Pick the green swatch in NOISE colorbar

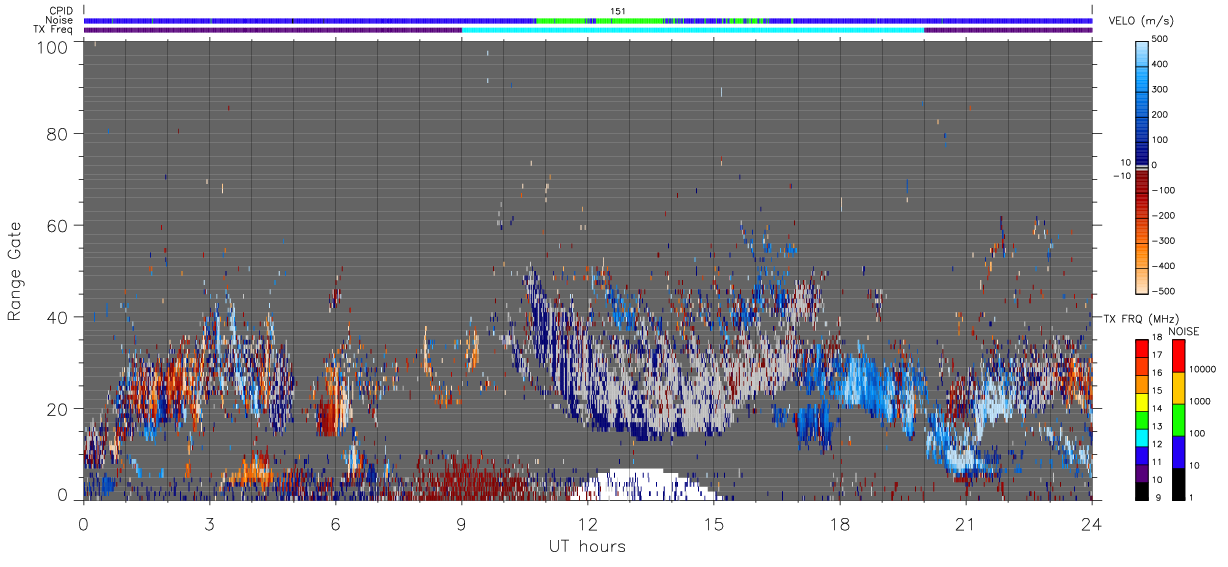click(1177, 419)
